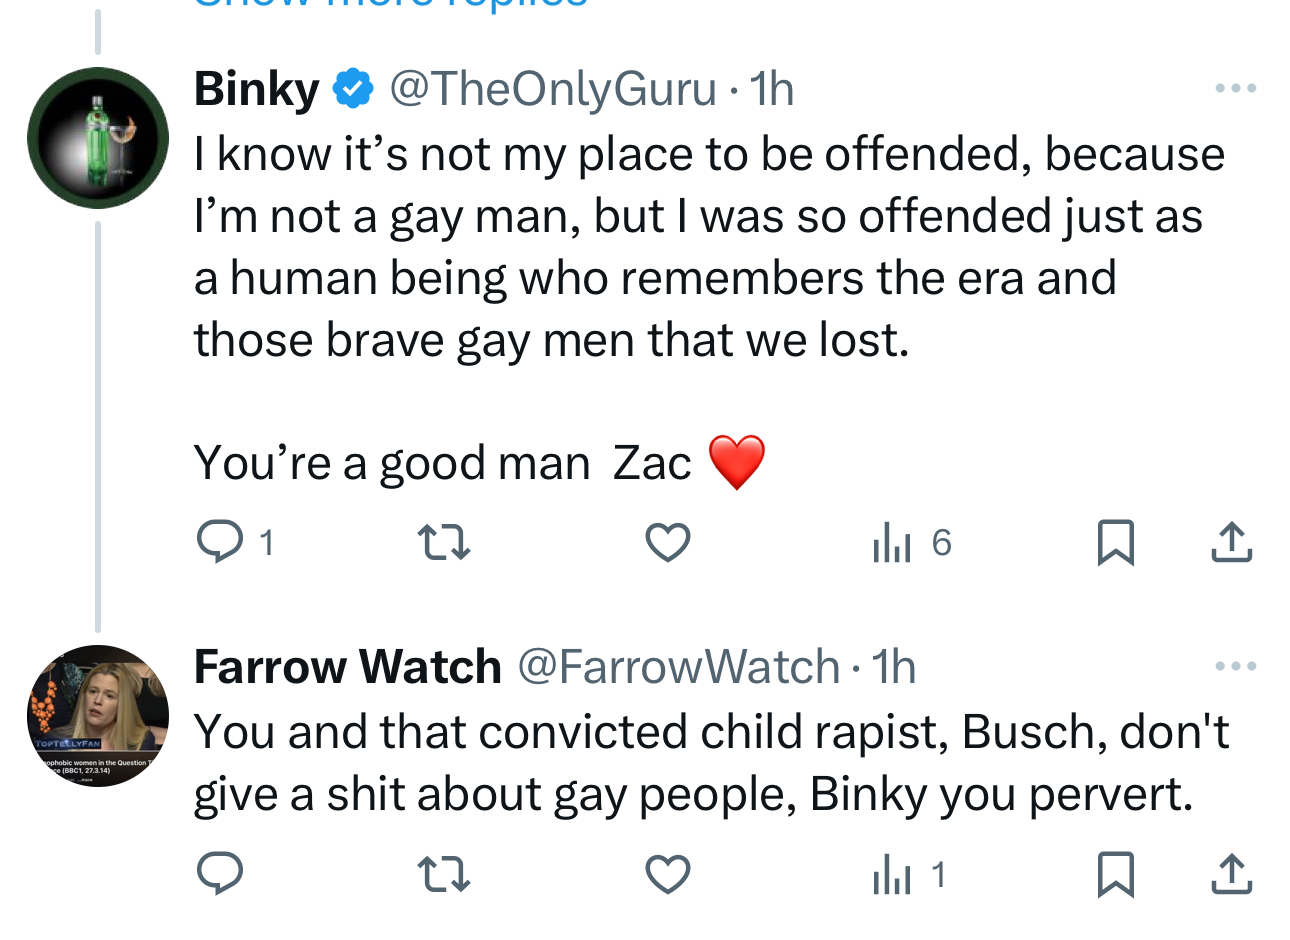Bookmark Farrow Watch's tweet
1290x940 pixels.
pos(1115,875)
